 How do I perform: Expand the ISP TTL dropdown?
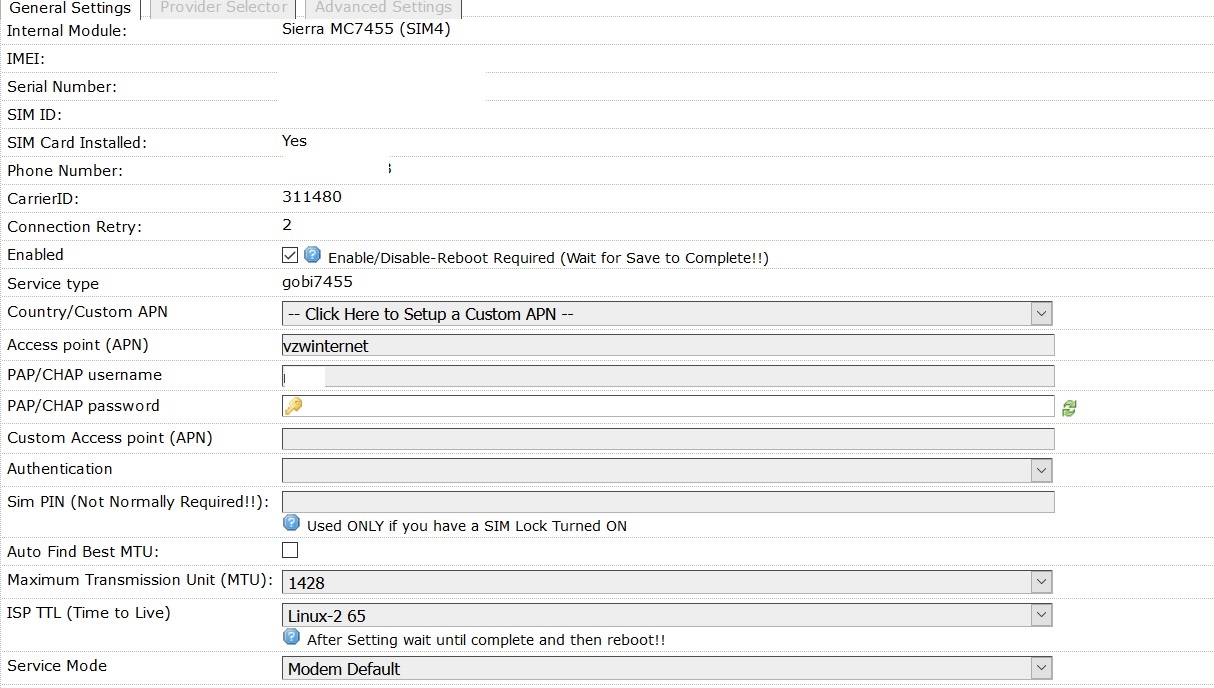point(667,615)
